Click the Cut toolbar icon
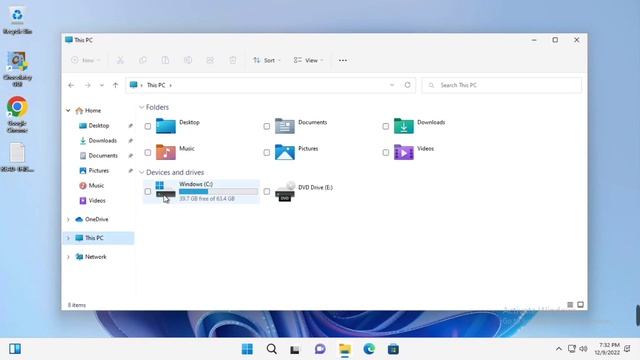The height and width of the screenshot is (360, 640). point(120,60)
